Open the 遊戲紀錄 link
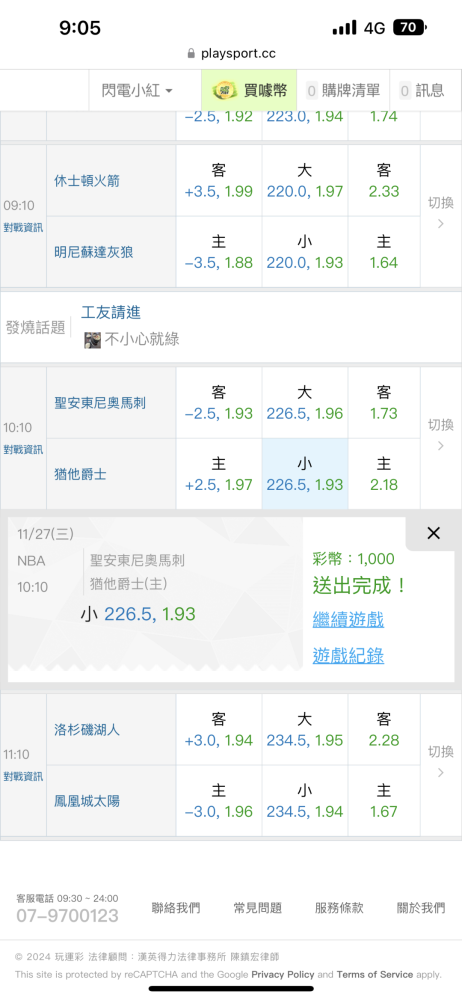Image resolution: width=462 pixels, height=1000 pixels. pos(348,656)
